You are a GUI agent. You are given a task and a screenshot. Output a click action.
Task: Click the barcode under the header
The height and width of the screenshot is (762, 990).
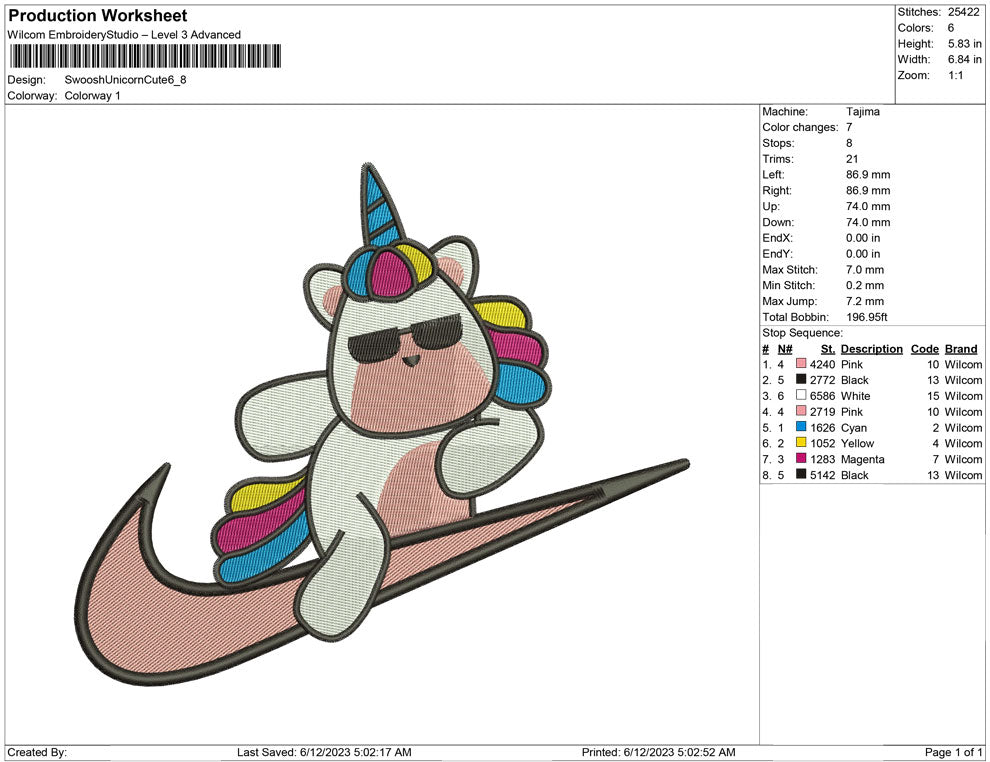point(145,56)
